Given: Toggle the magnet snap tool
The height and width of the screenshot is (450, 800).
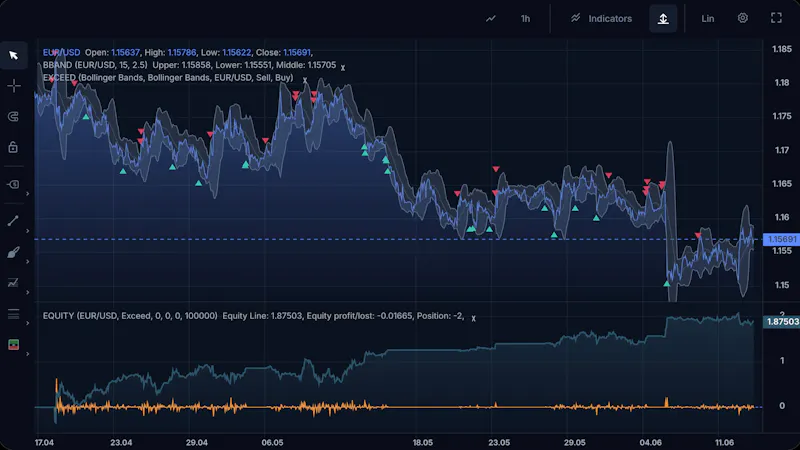Looking at the screenshot, I should [14, 117].
